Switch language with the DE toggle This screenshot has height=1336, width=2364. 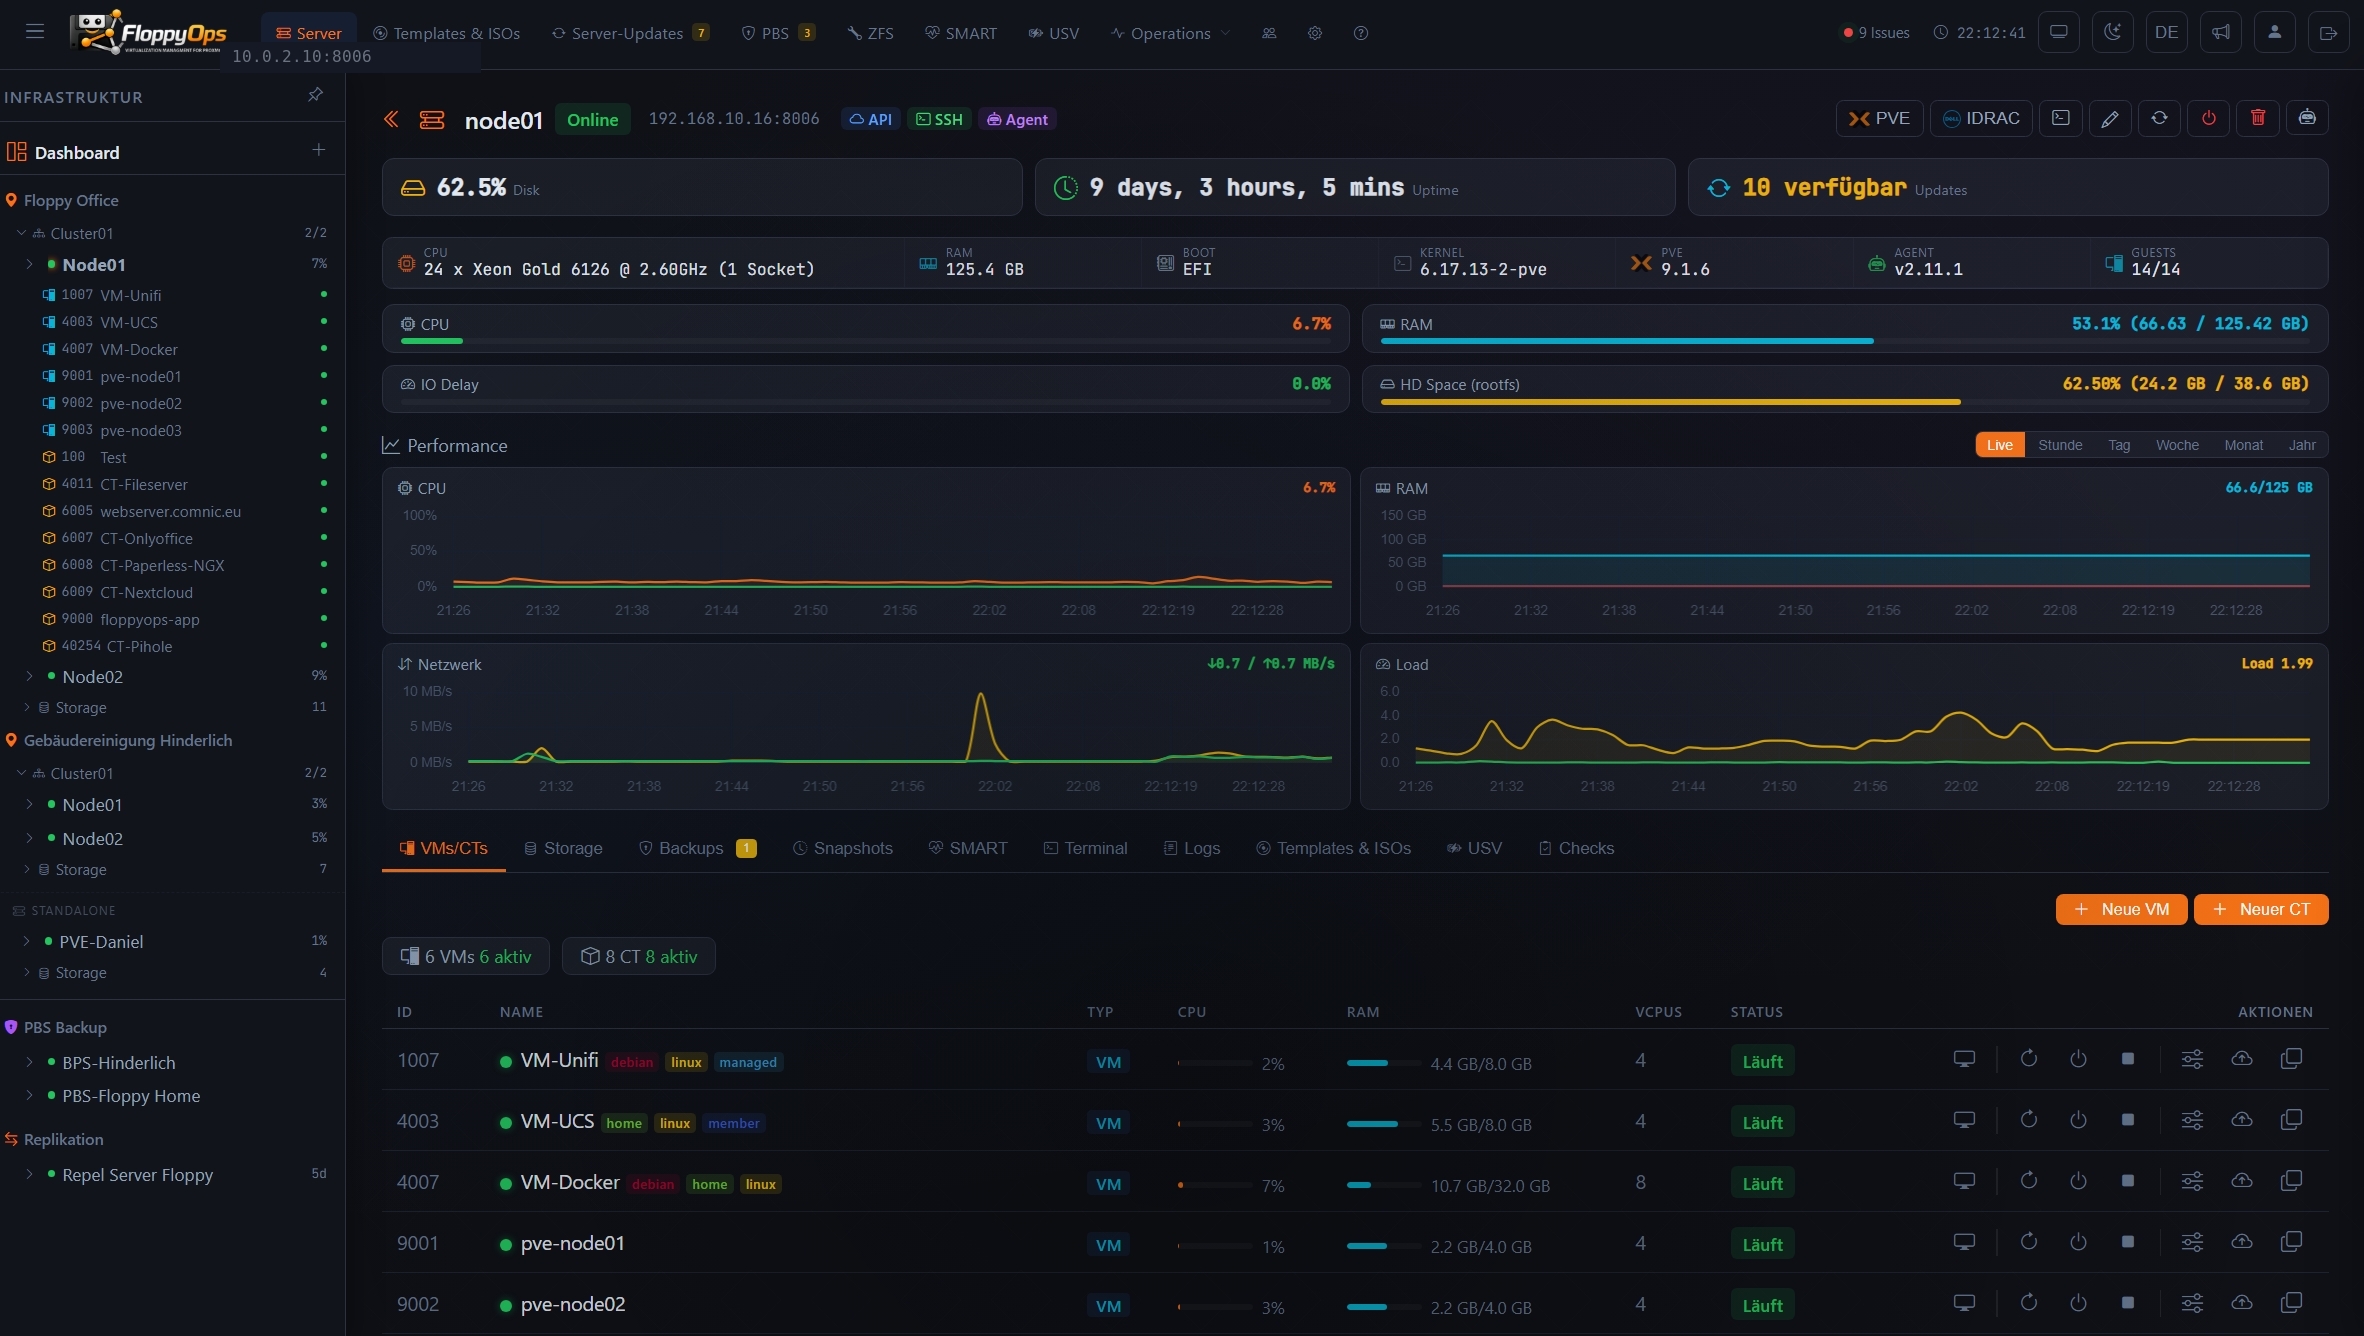tap(2166, 32)
